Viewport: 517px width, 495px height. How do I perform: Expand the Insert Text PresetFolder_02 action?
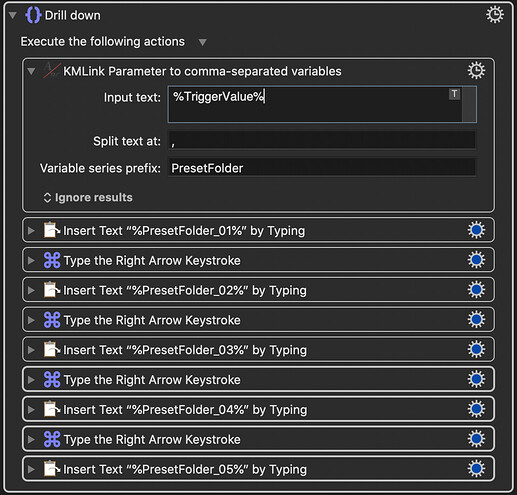tap(31, 290)
